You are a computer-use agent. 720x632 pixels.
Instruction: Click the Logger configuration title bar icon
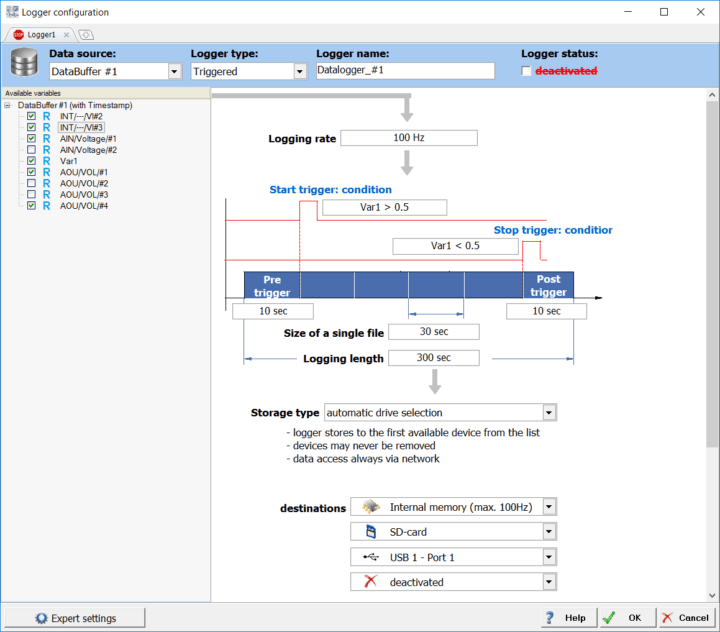tap(12, 11)
